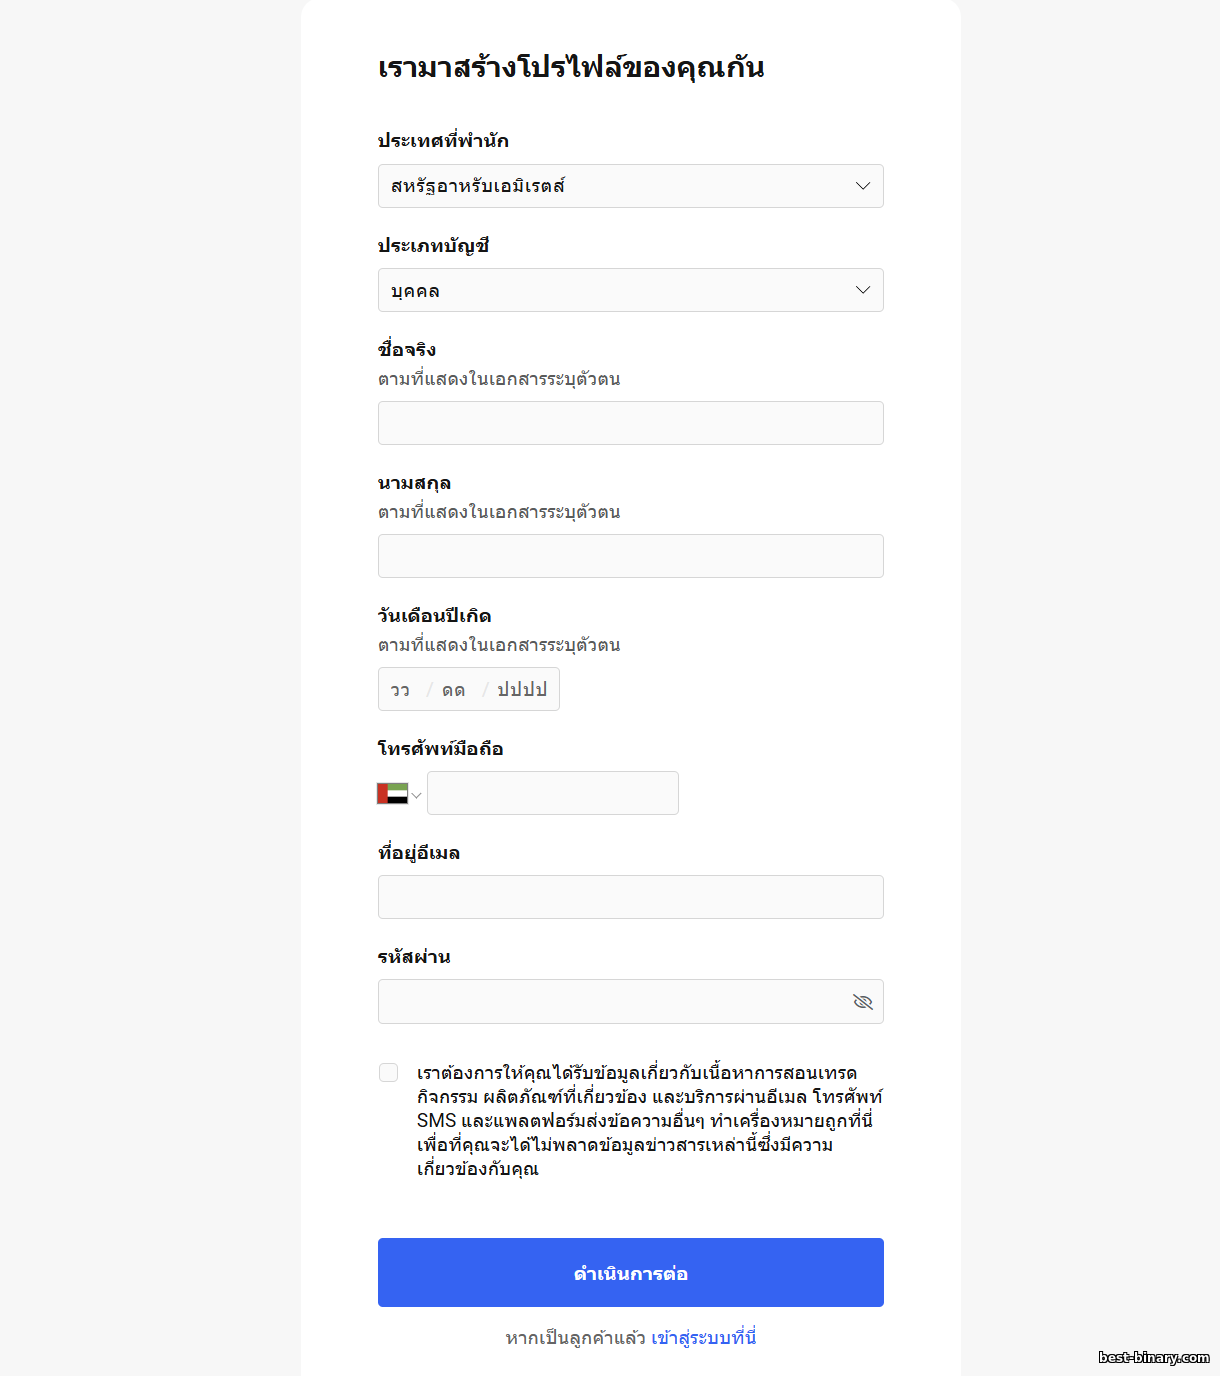The height and width of the screenshot is (1376, 1220).
Task: Toggle password visibility eye icon
Action: coord(862,1002)
